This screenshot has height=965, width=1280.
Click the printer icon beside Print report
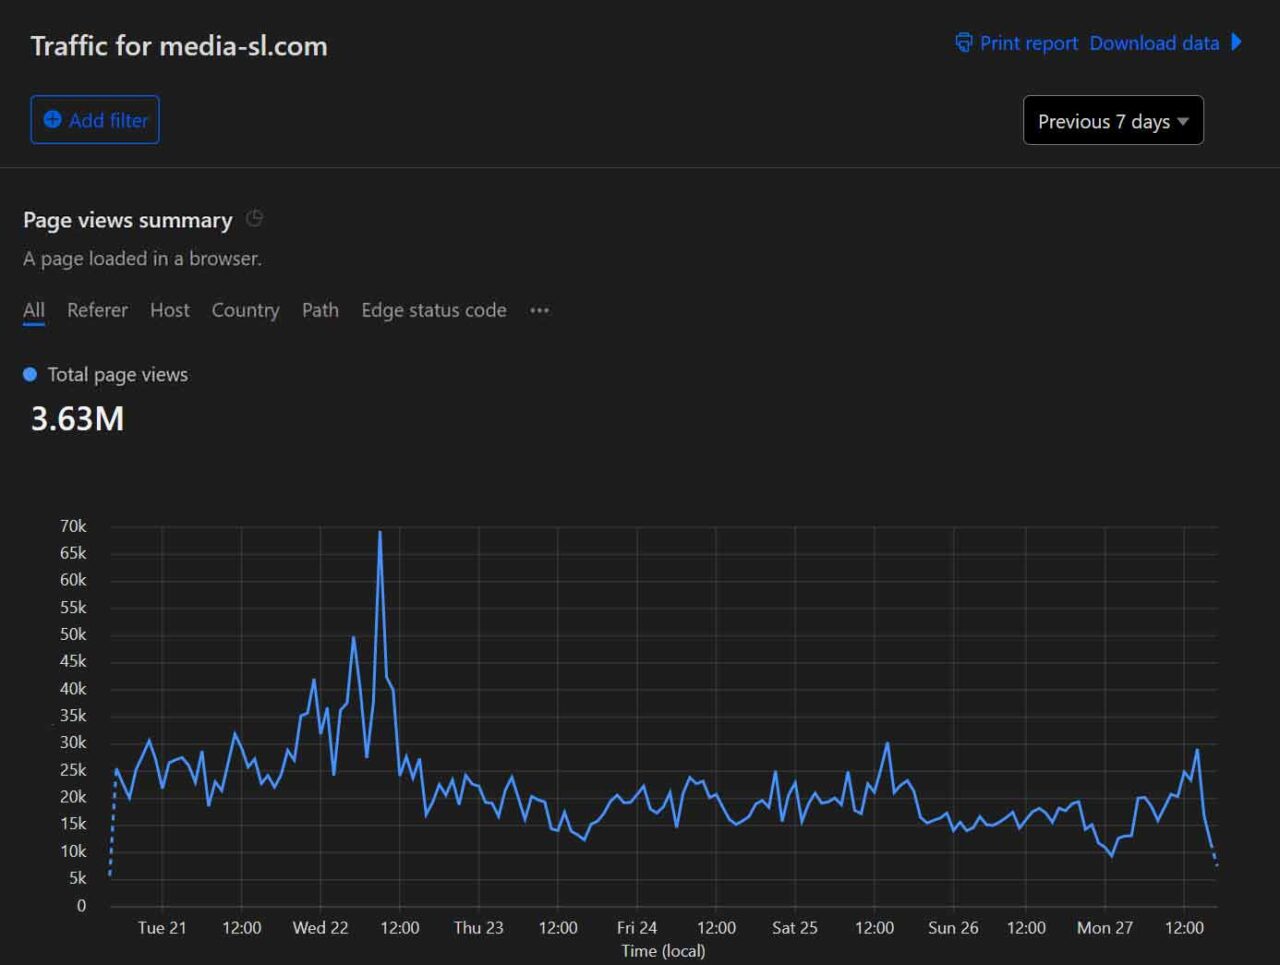point(963,43)
